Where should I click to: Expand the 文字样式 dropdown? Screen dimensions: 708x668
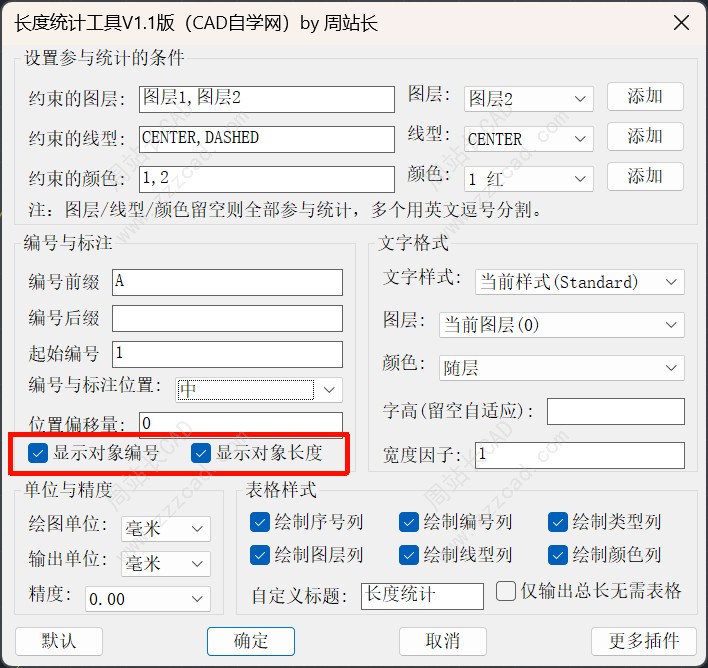578,283
